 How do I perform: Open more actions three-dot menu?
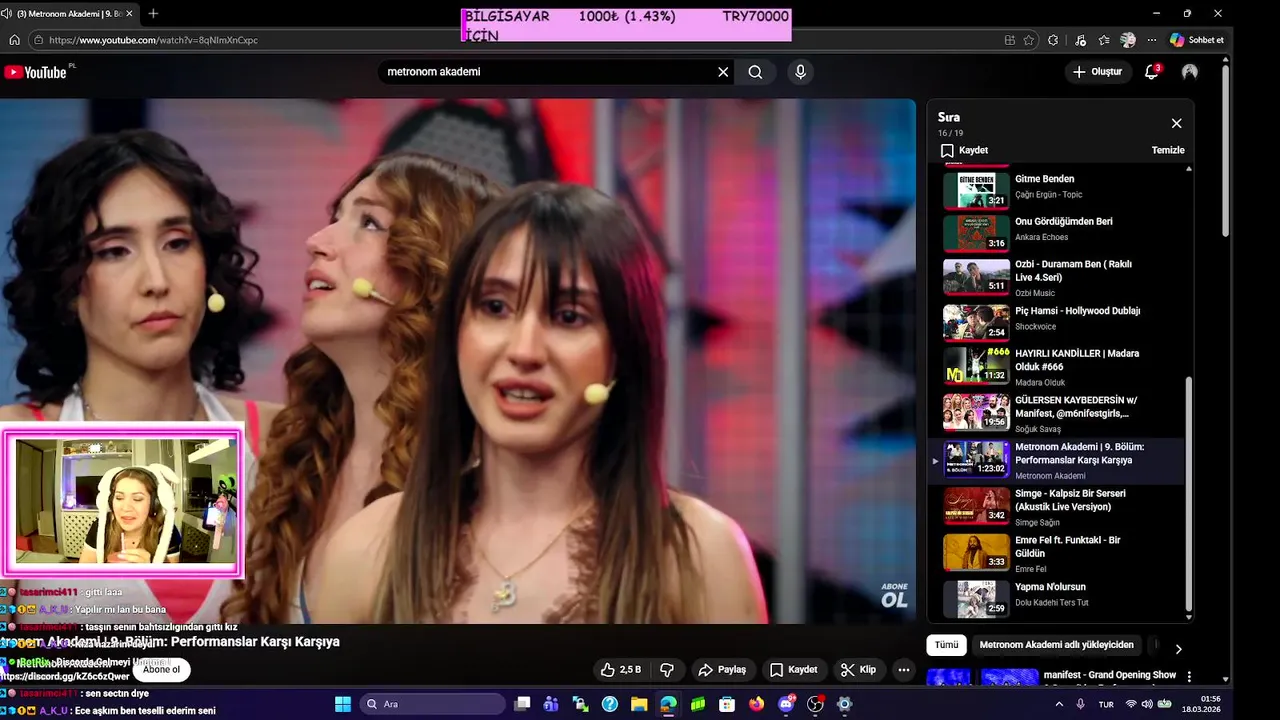click(x=904, y=670)
